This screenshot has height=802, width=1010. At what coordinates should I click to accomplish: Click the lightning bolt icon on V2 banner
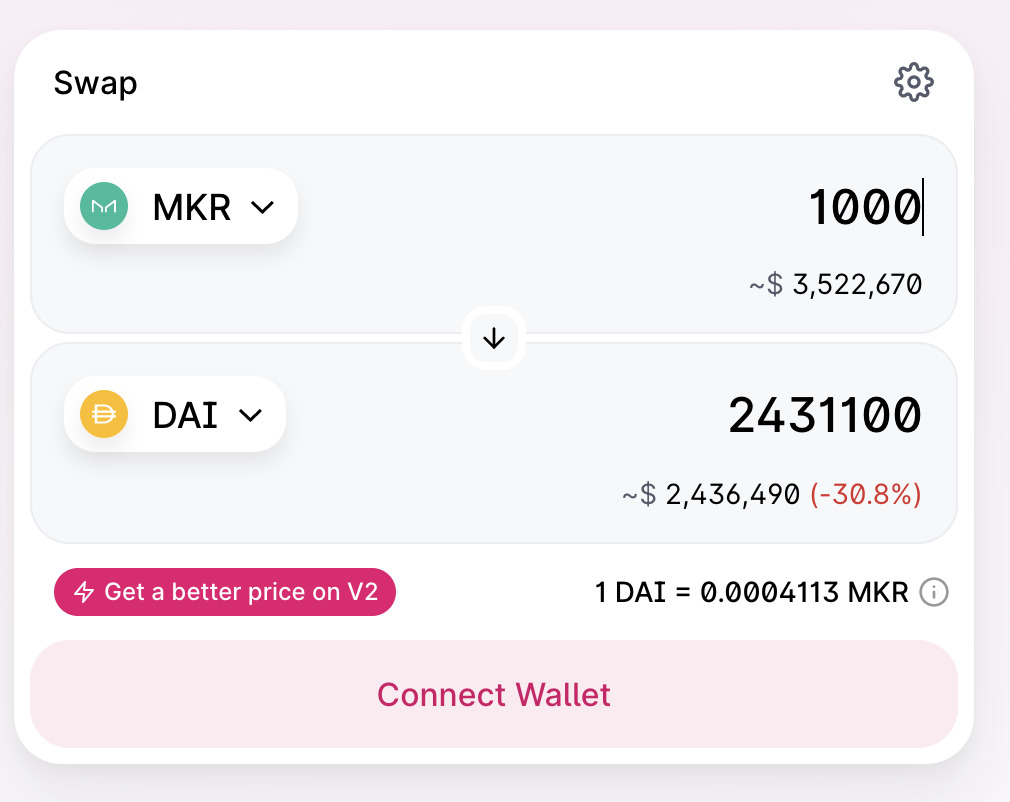[85, 592]
